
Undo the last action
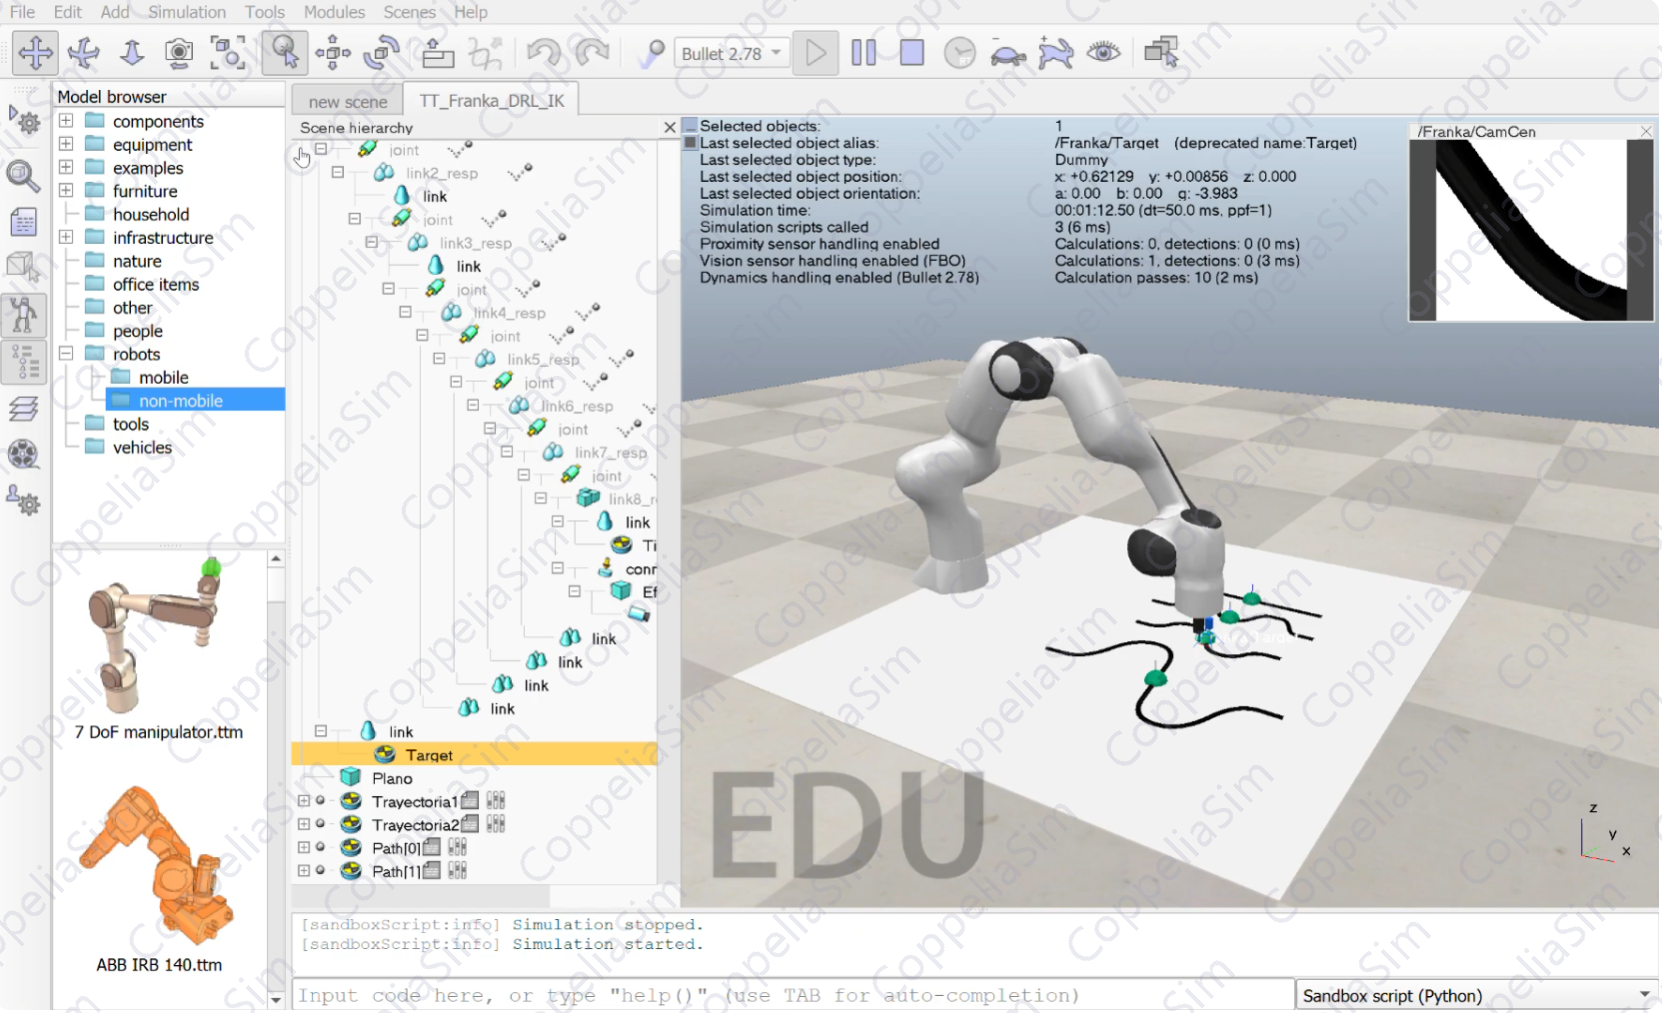pyautogui.click(x=543, y=52)
